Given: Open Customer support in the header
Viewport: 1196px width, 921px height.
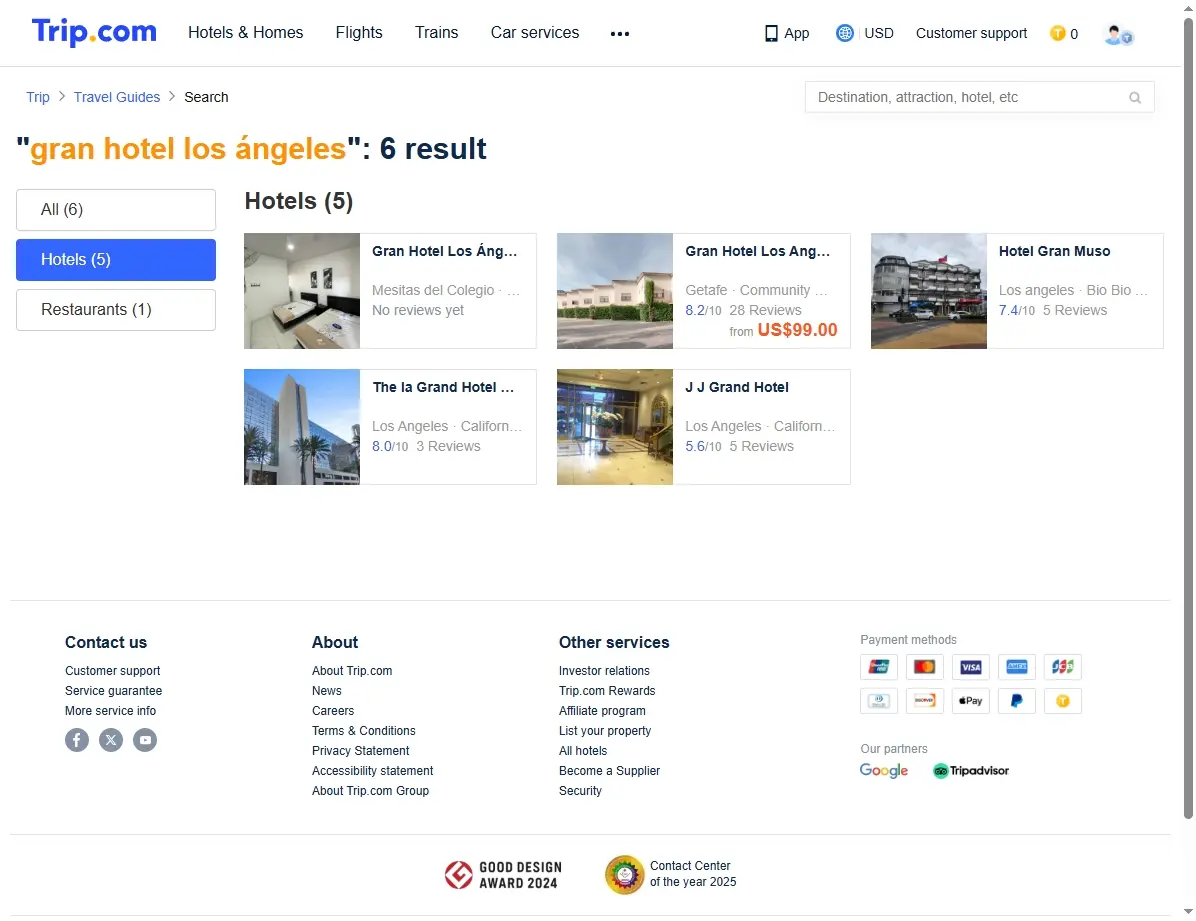Looking at the screenshot, I should (x=971, y=34).
